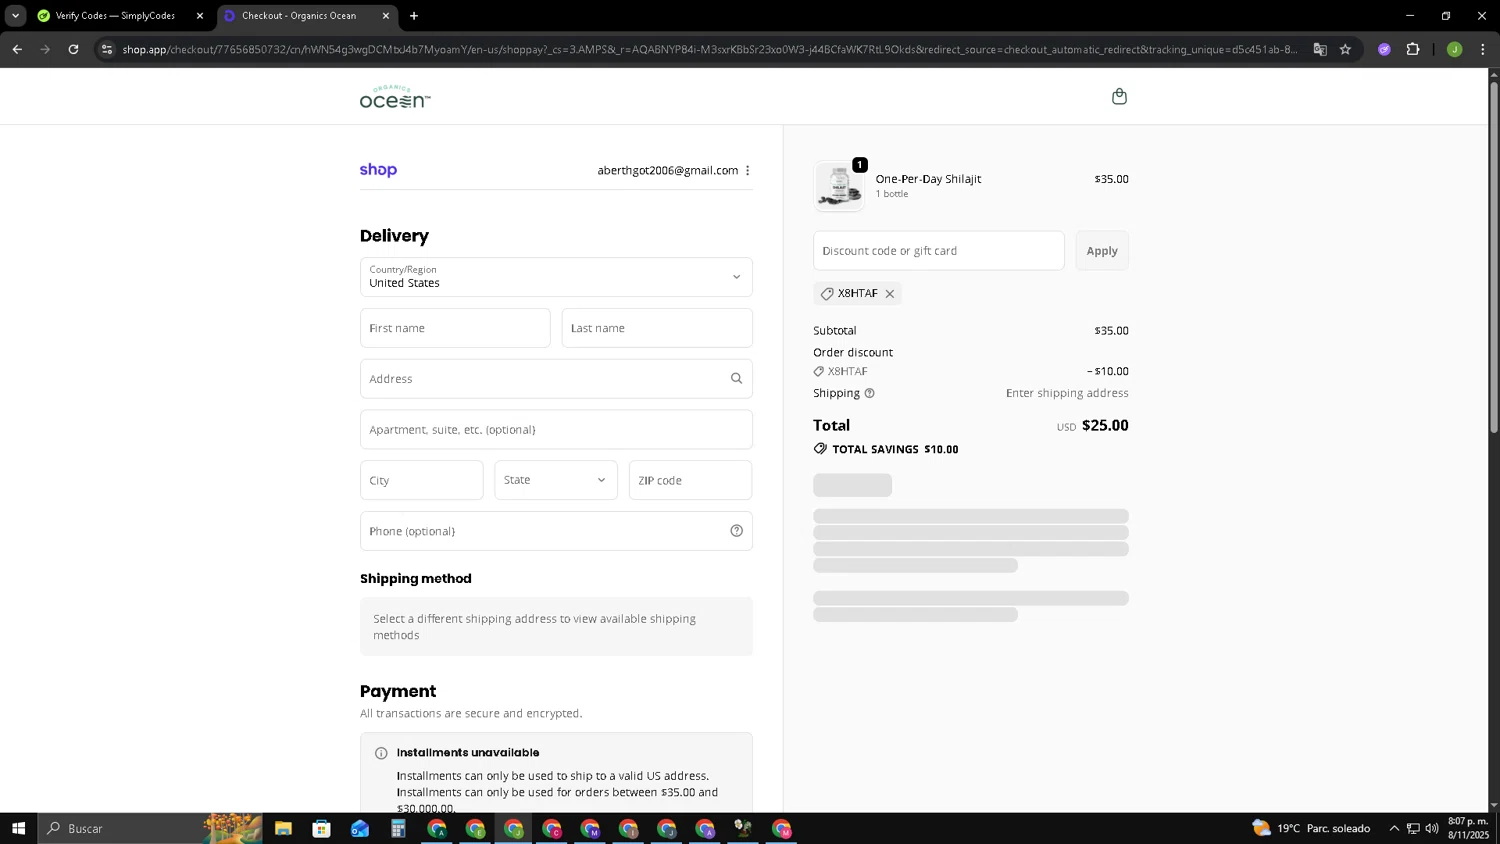Viewport: 1500px width, 844px height.
Task: Open the purple SimplyCodes extension icon
Action: tap(1384, 49)
